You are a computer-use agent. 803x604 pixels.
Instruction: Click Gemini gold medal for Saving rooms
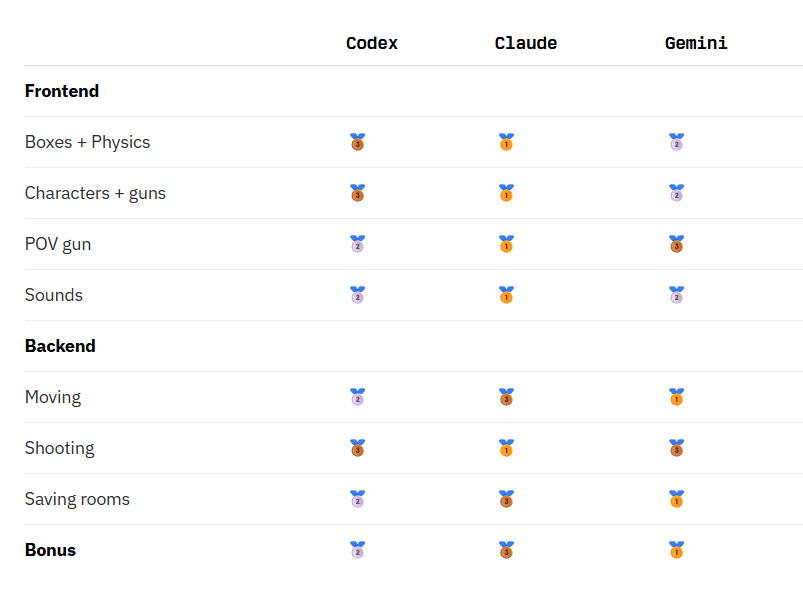coord(676,499)
